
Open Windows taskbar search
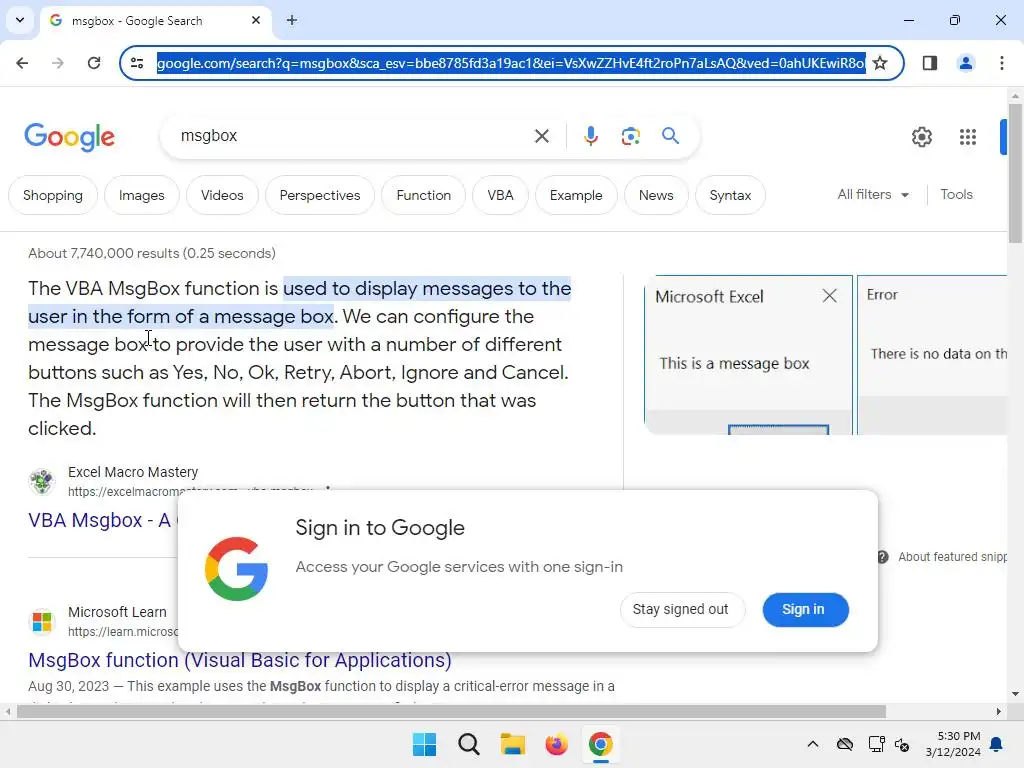[x=469, y=744]
